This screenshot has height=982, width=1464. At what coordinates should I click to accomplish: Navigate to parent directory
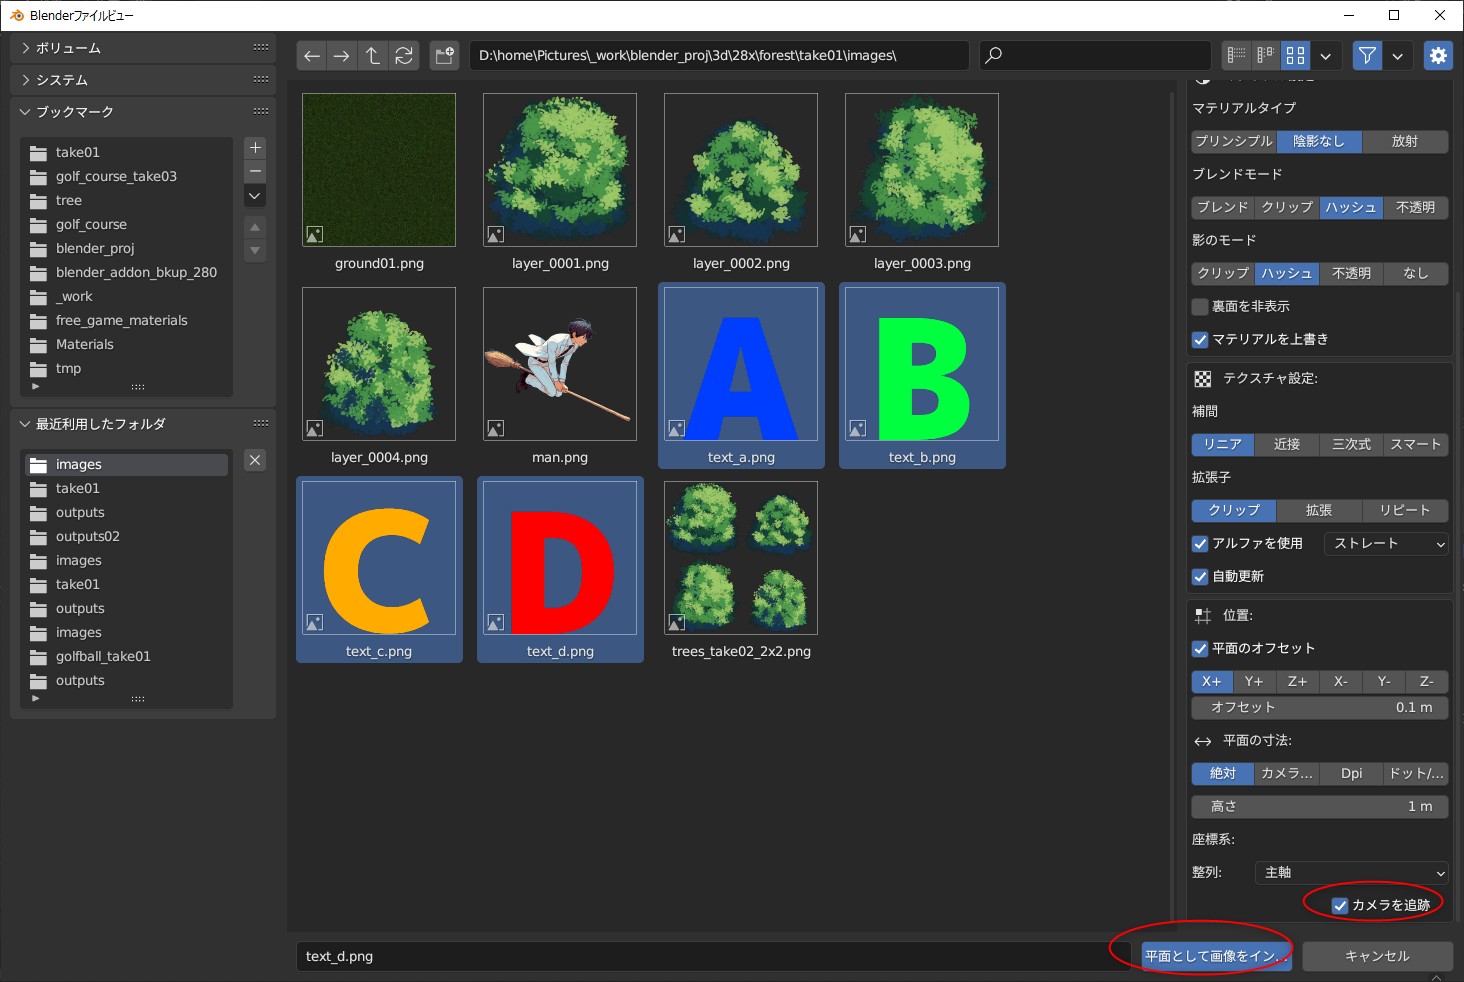[373, 56]
